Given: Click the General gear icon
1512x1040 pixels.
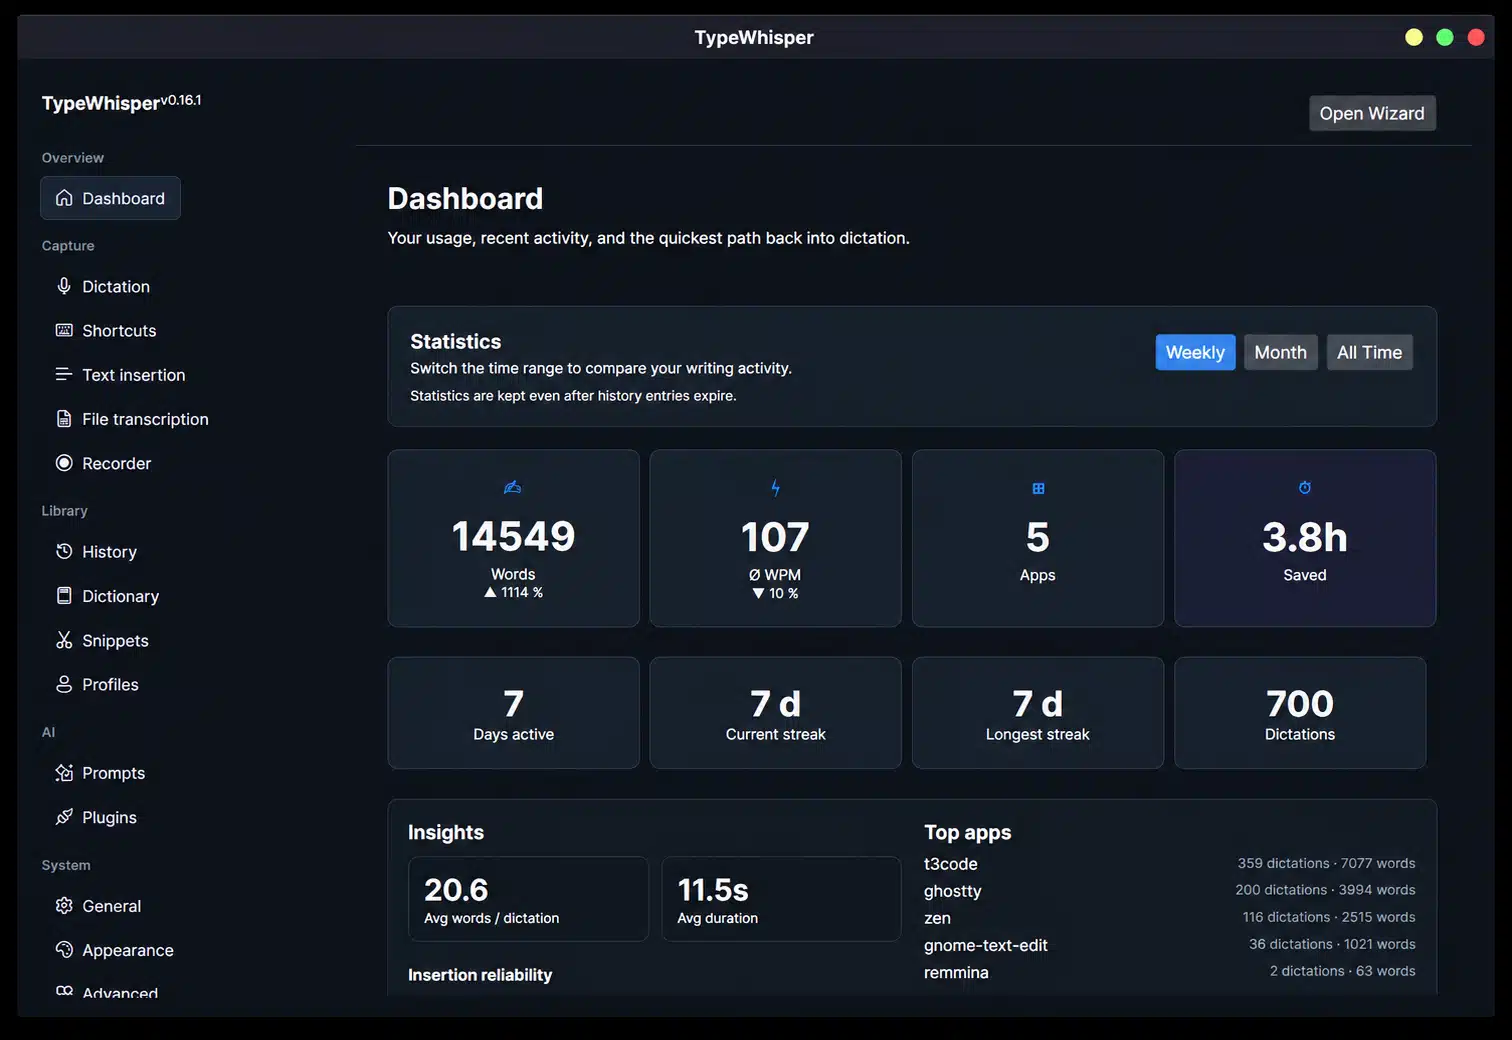Looking at the screenshot, I should click(64, 905).
